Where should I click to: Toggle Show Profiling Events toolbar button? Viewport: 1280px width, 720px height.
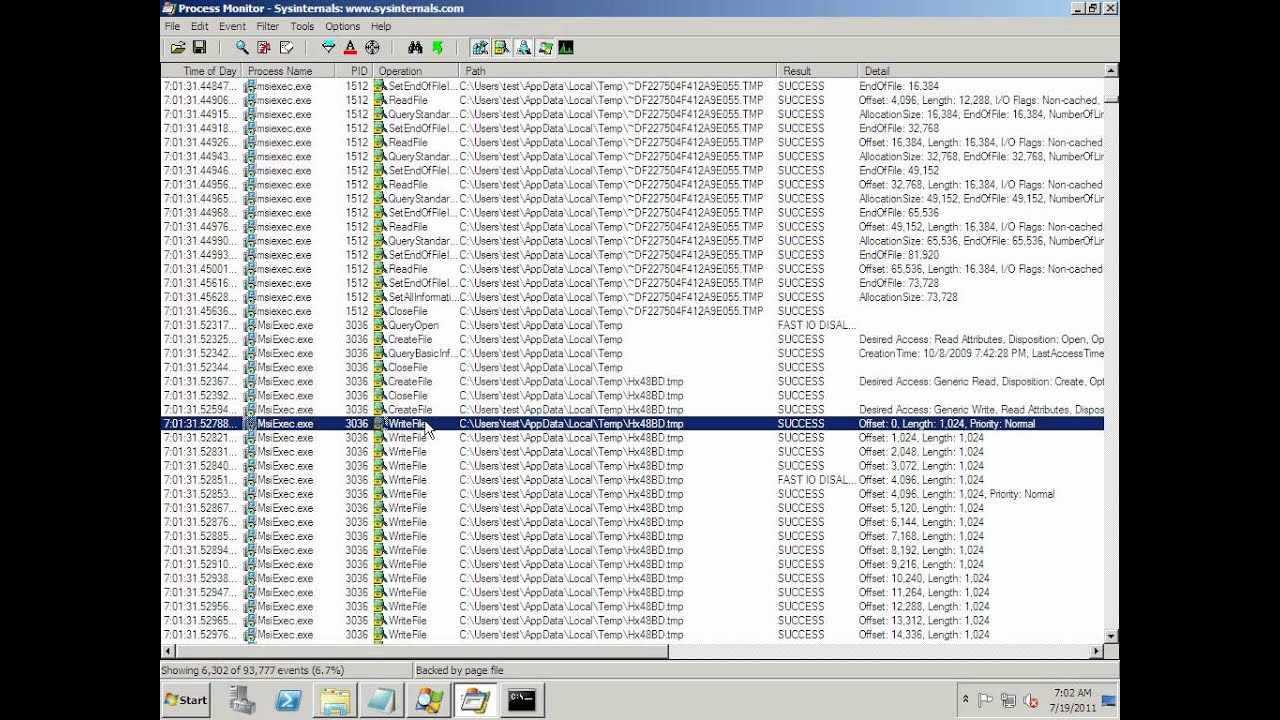pyautogui.click(x=566, y=47)
